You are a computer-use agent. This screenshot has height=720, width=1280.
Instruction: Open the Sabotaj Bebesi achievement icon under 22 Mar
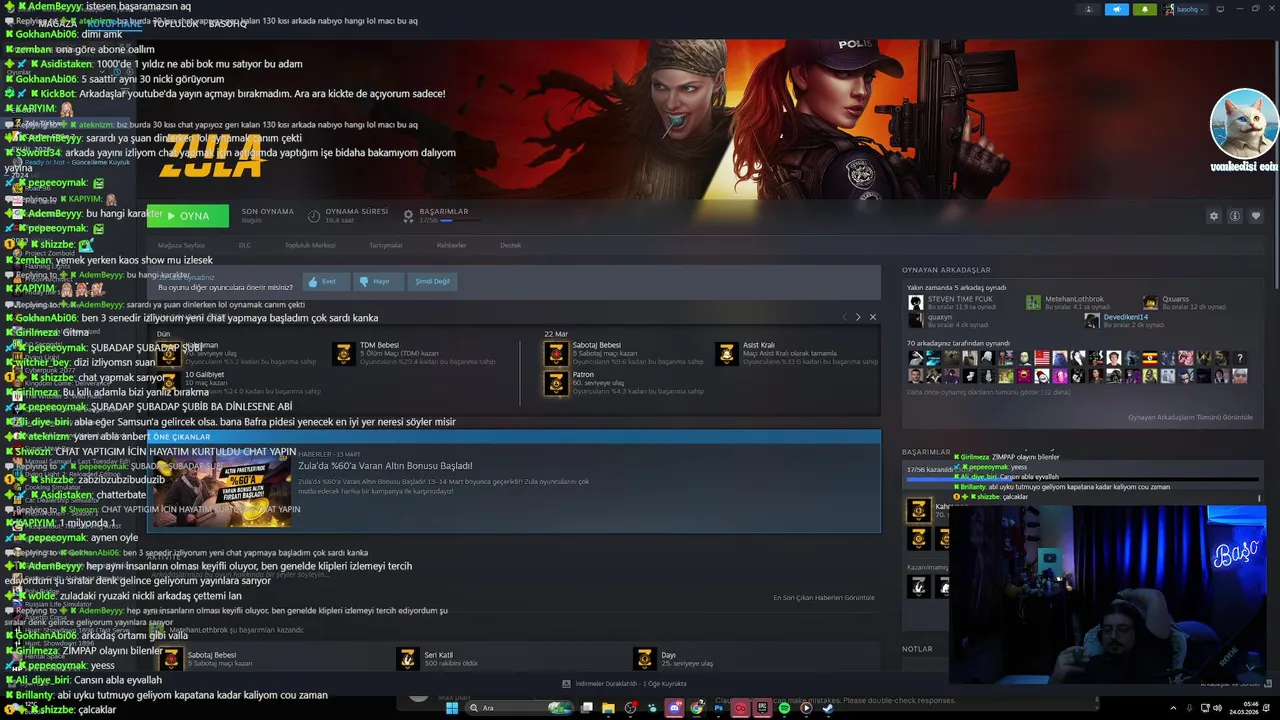pyautogui.click(x=556, y=353)
